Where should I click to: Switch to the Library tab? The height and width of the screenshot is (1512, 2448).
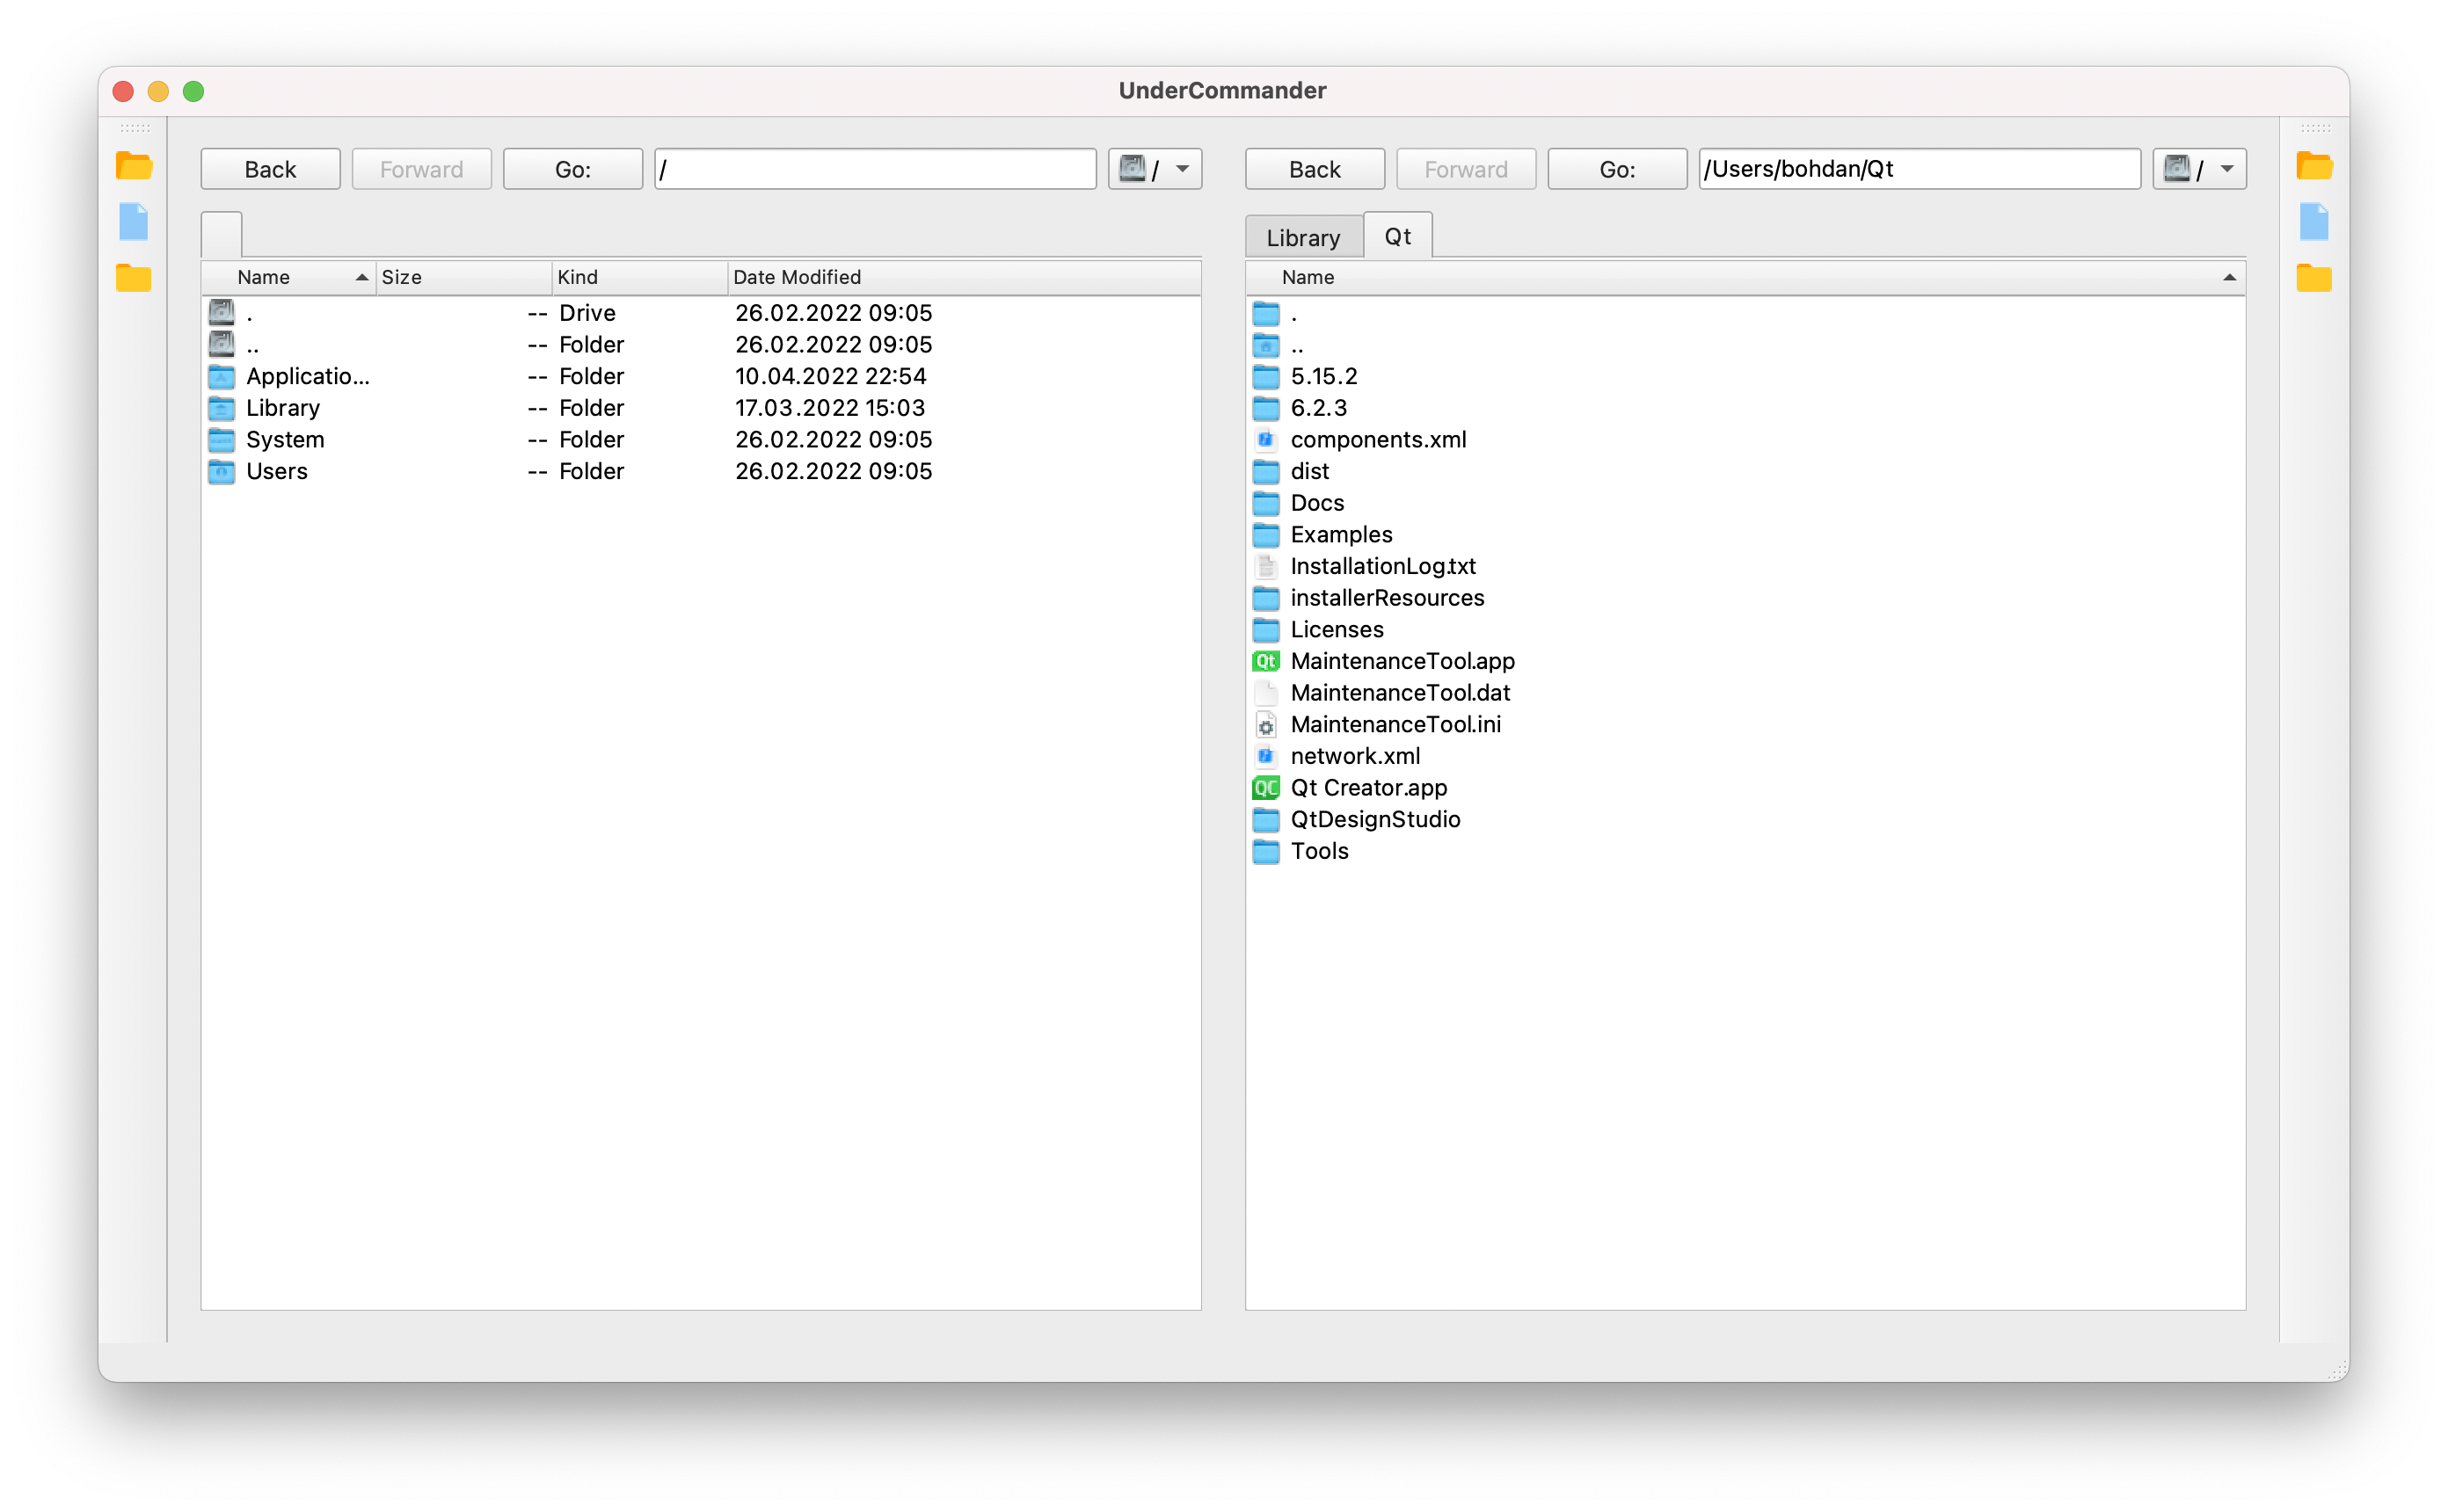[x=1302, y=238]
